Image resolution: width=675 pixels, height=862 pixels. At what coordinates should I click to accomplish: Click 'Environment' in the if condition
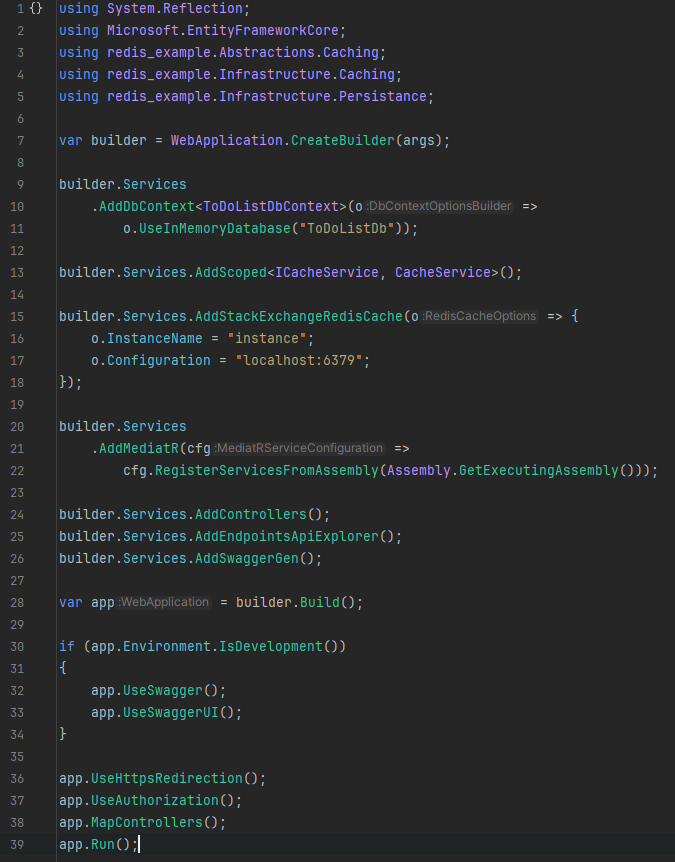167,646
